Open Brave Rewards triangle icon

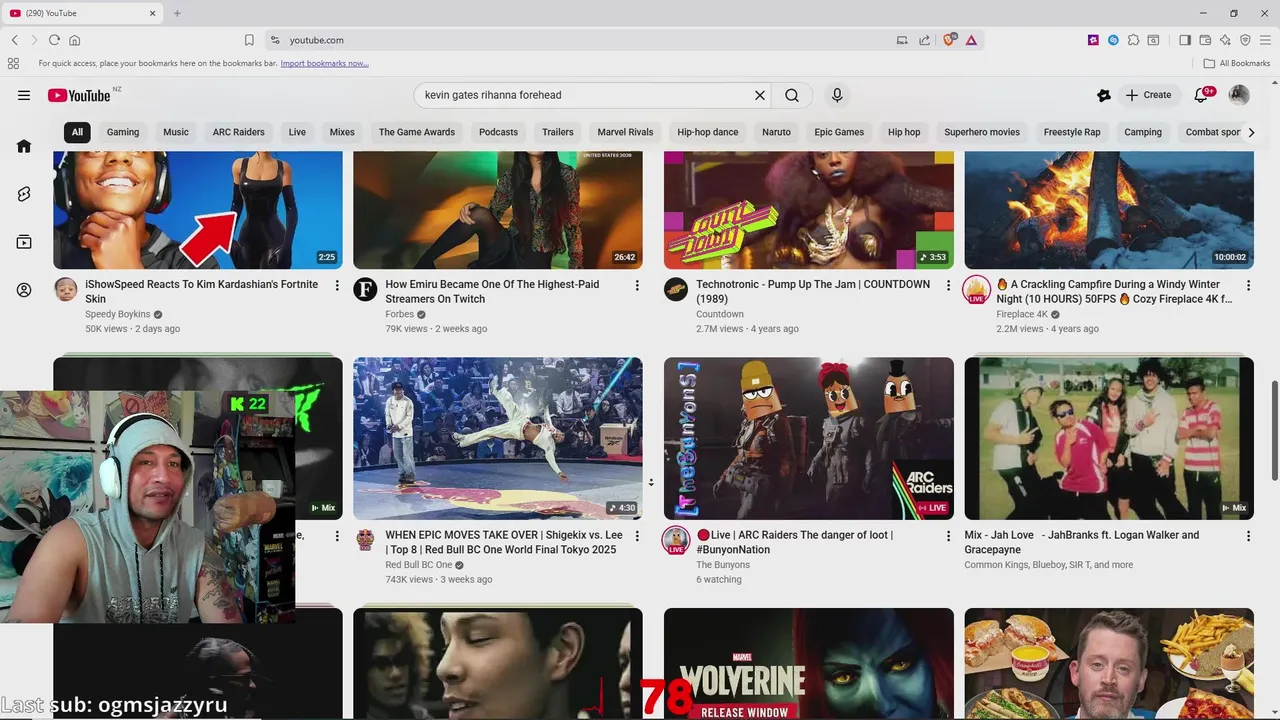coord(971,40)
